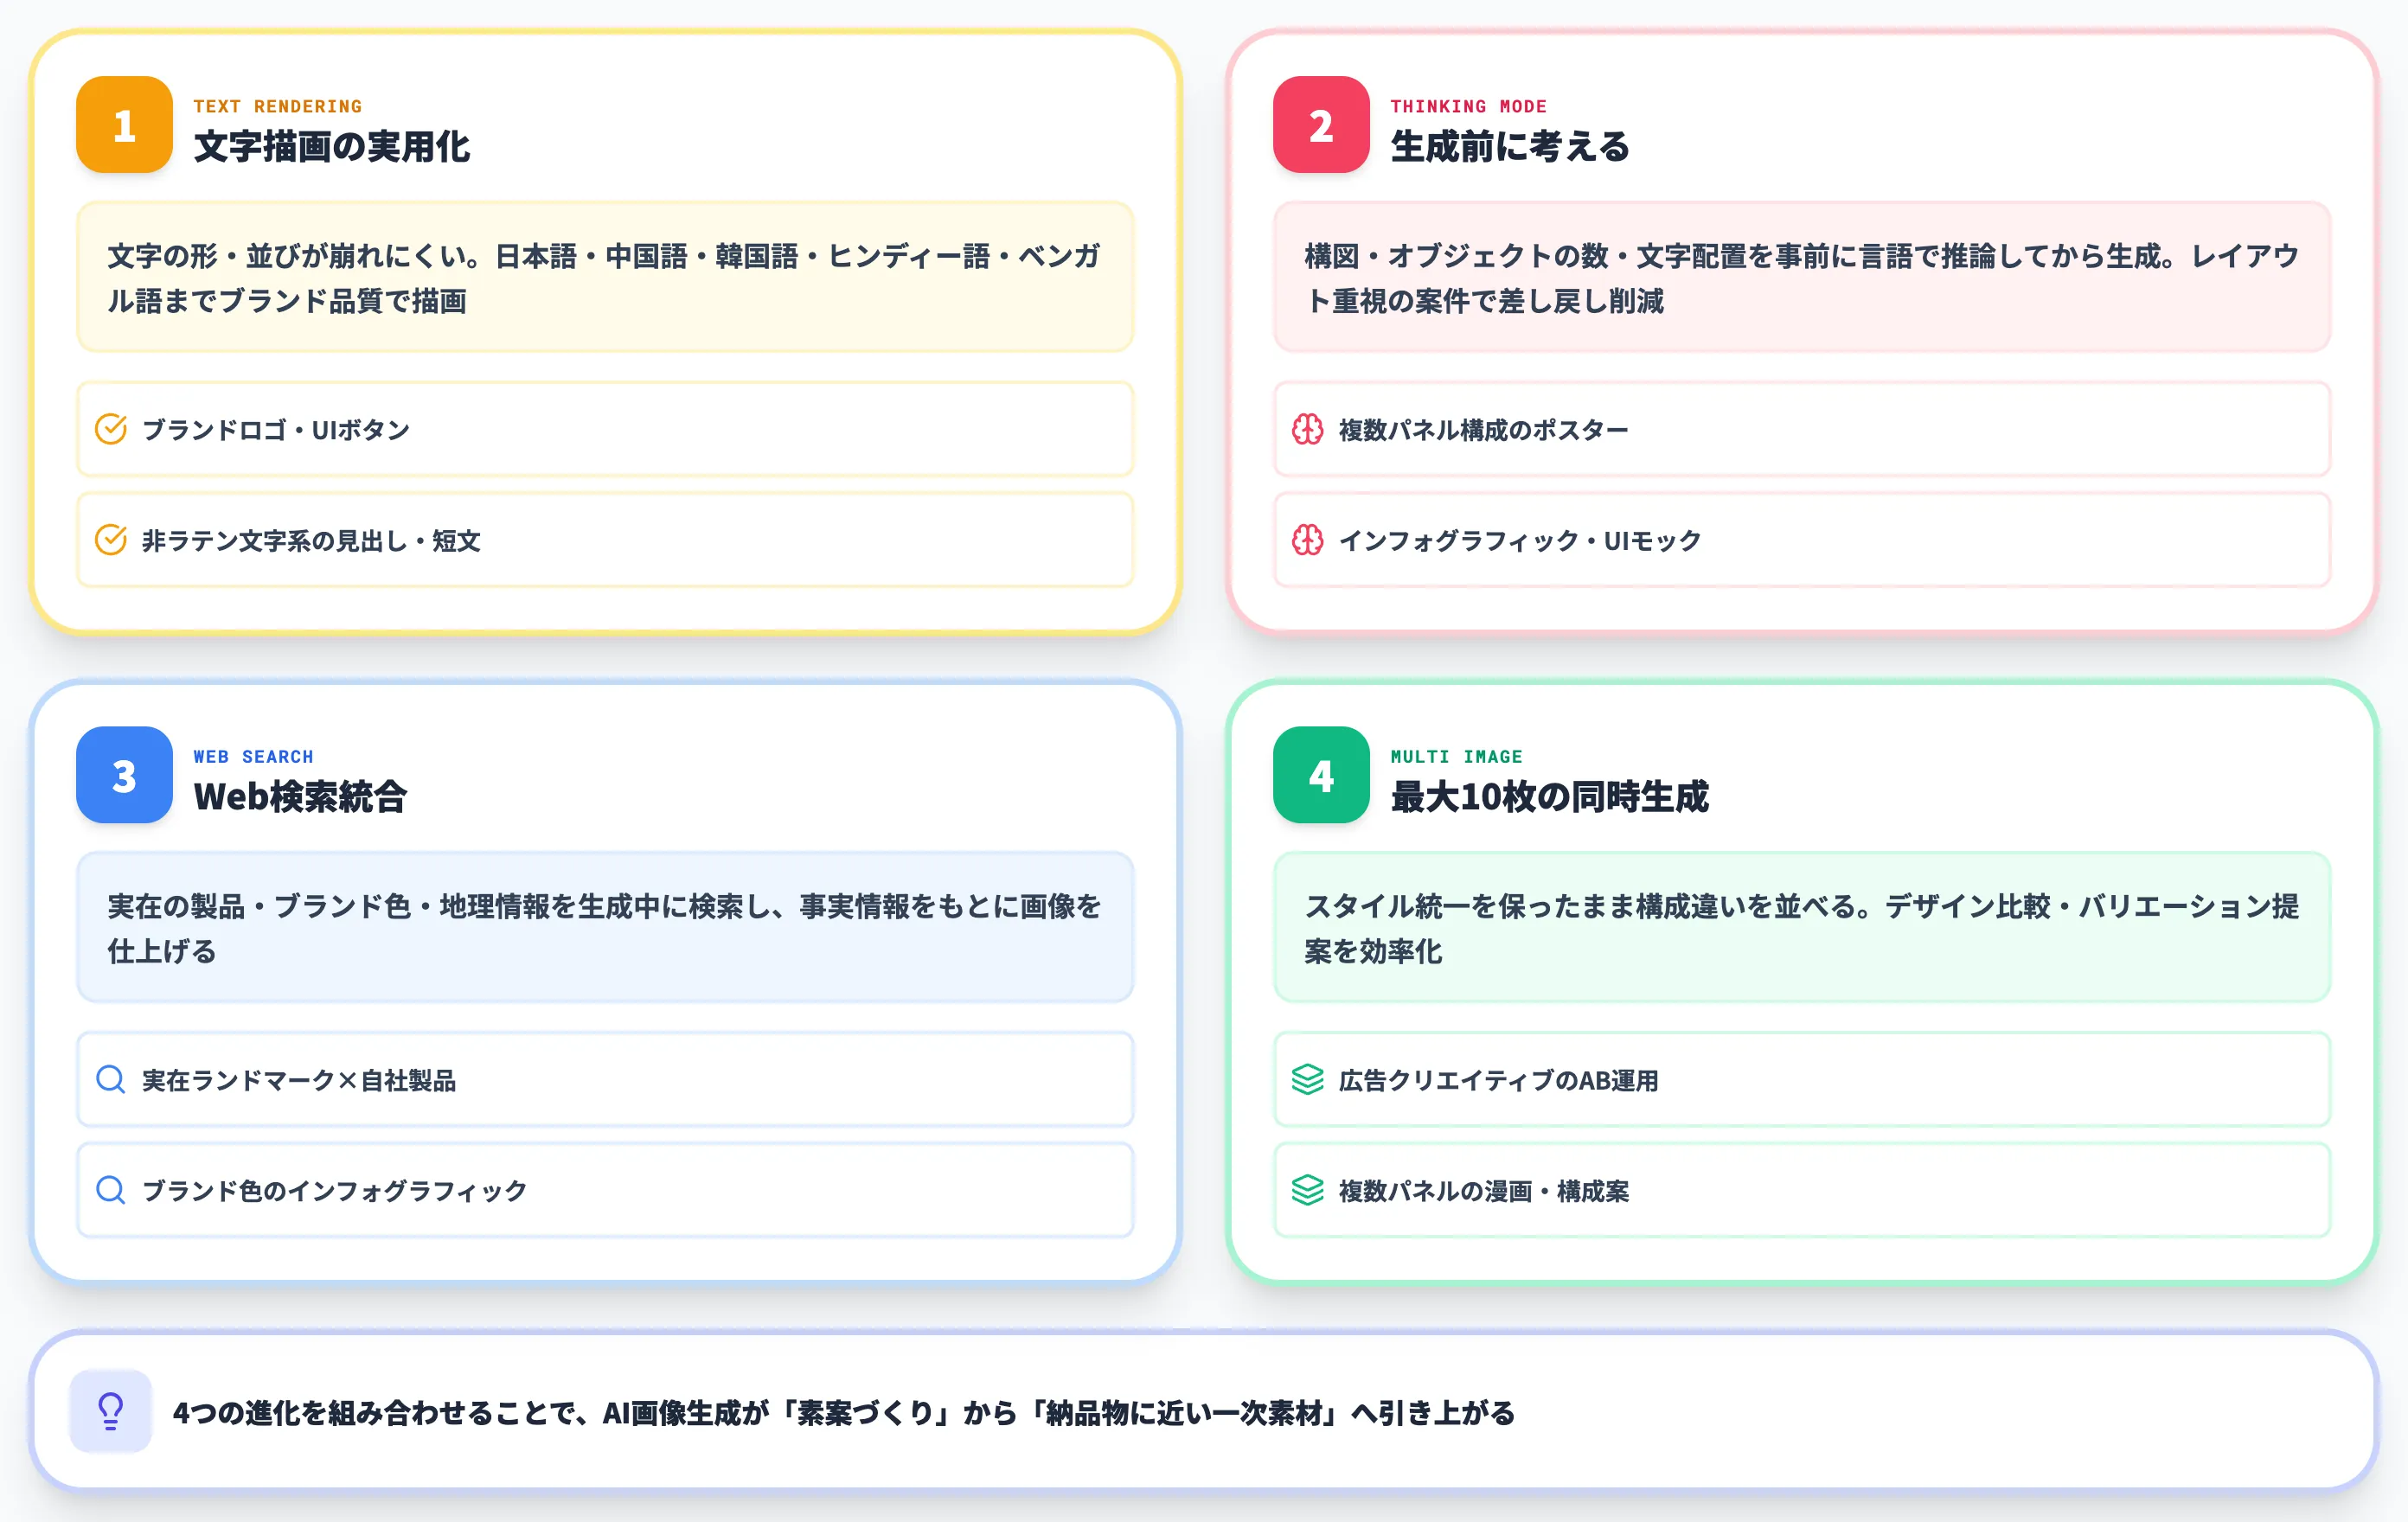Viewport: 2408px width, 1522px height.
Task: Click the lightbulb icon in the bottom banner
Action: pos(110,1413)
